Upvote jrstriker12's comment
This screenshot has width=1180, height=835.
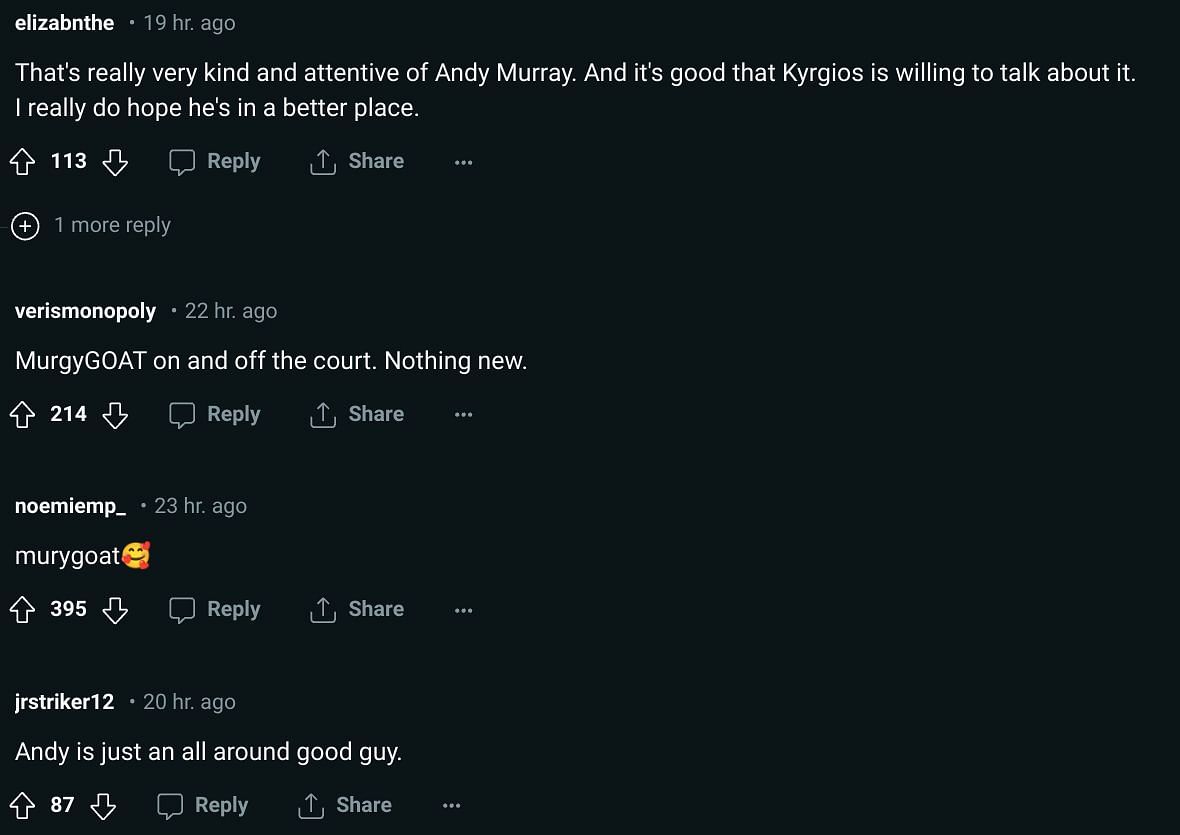pyautogui.click(x=23, y=806)
